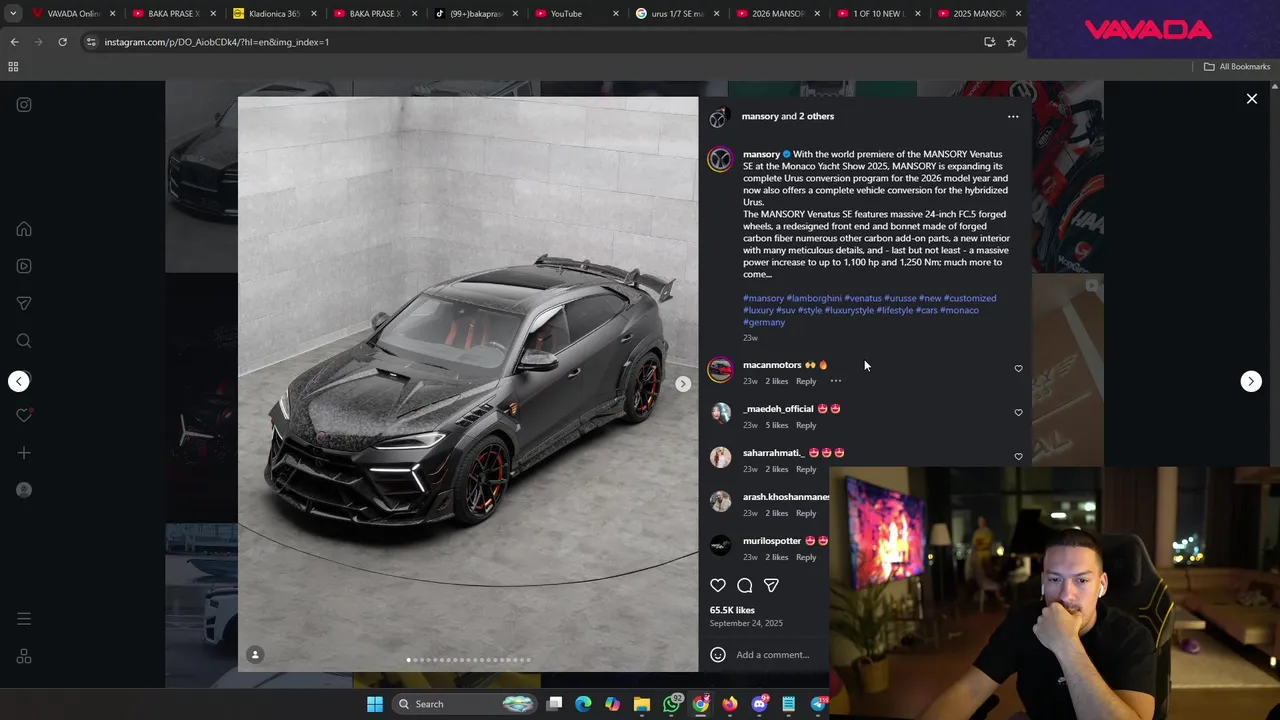View the 65.5K likes list
Image resolution: width=1280 pixels, height=720 pixels.
[x=732, y=610]
